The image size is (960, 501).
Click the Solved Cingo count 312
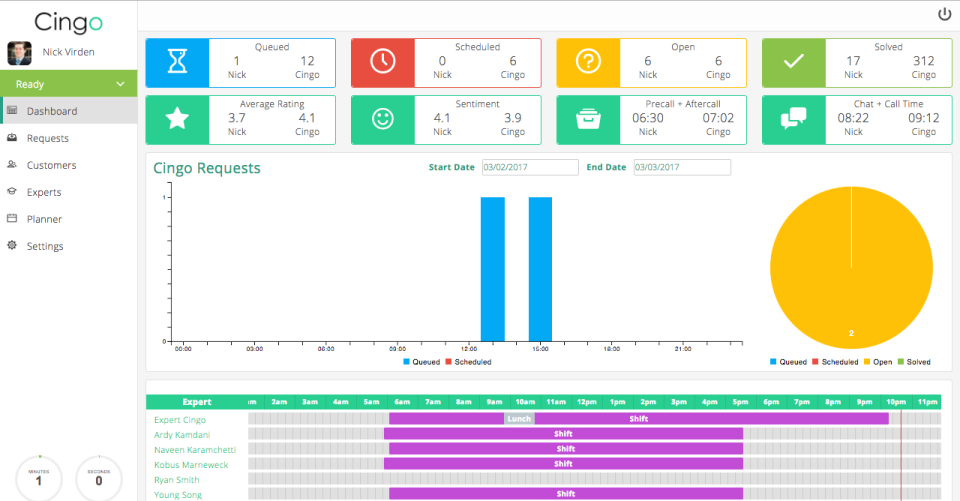[923, 61]
